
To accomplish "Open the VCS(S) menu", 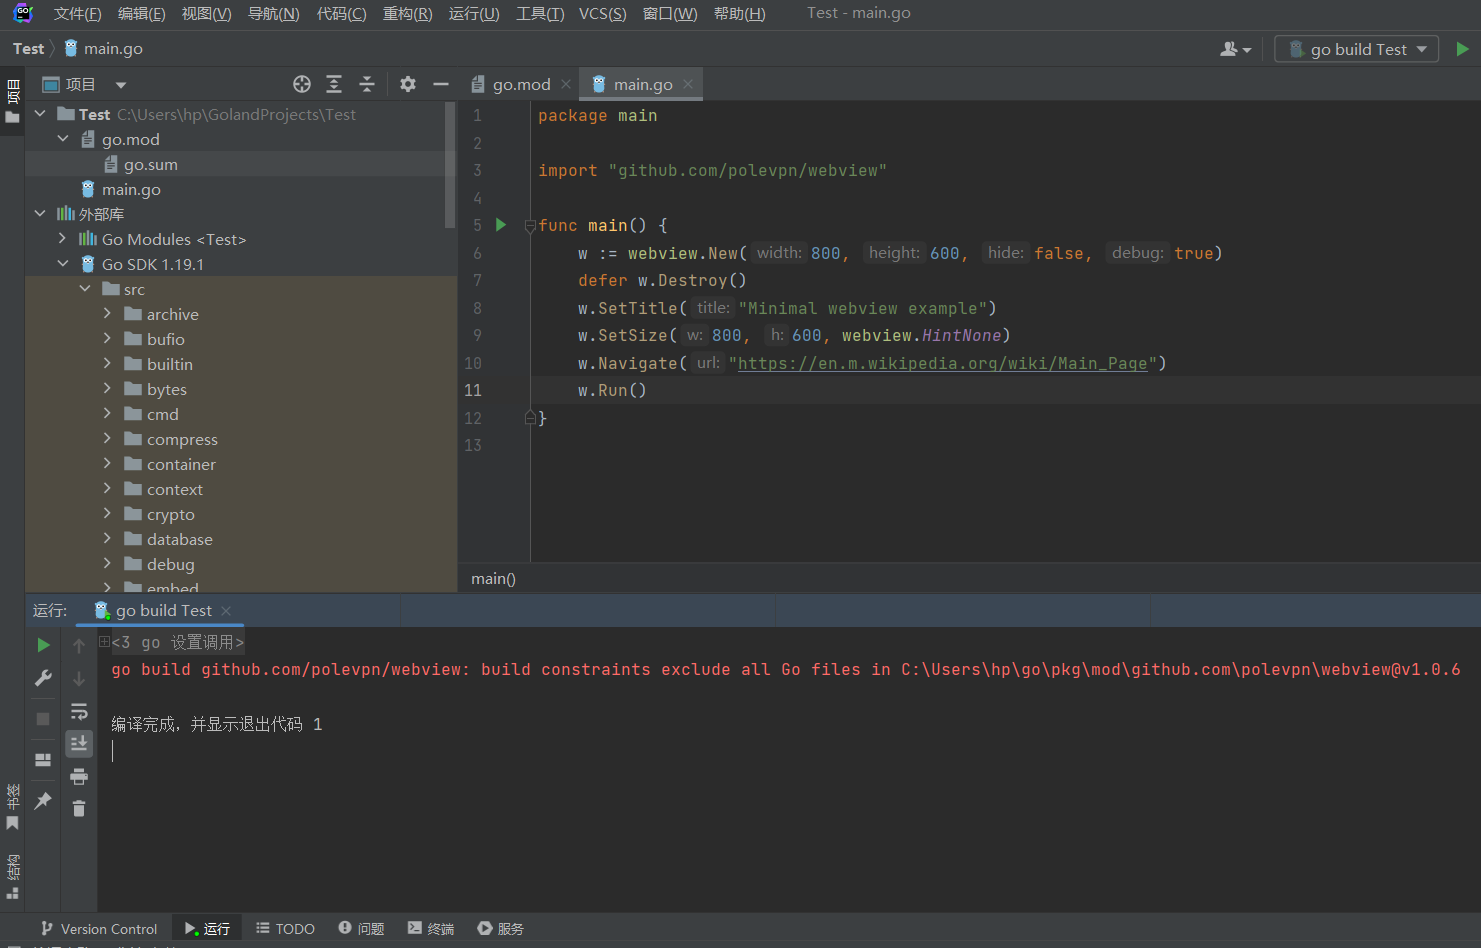I will pos(602,13).
